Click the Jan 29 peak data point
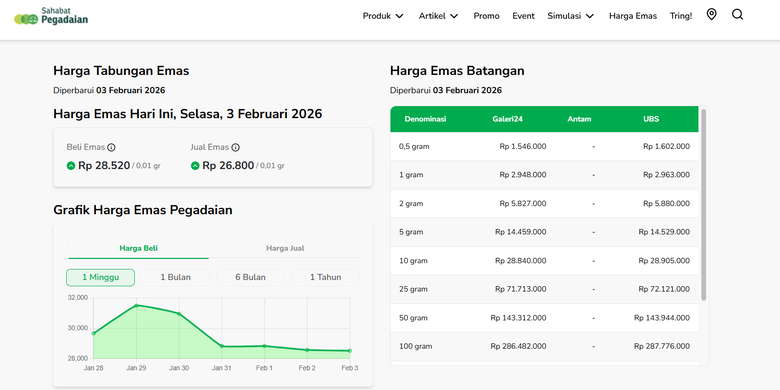 point(136,305)
